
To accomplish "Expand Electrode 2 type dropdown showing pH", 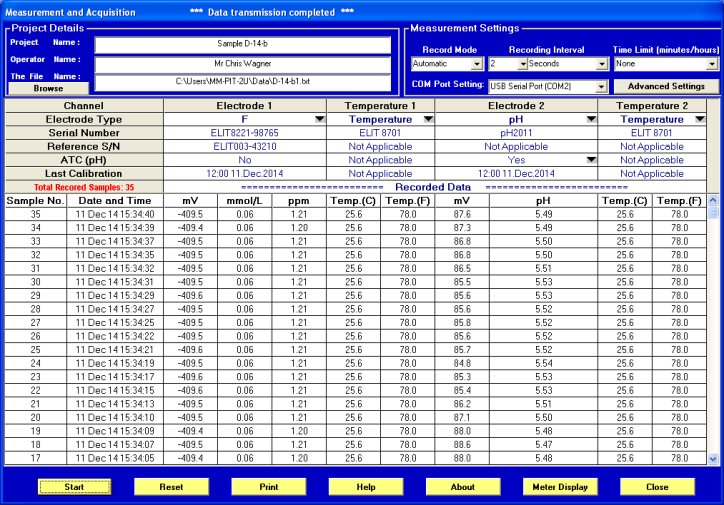I will [591, 119].
